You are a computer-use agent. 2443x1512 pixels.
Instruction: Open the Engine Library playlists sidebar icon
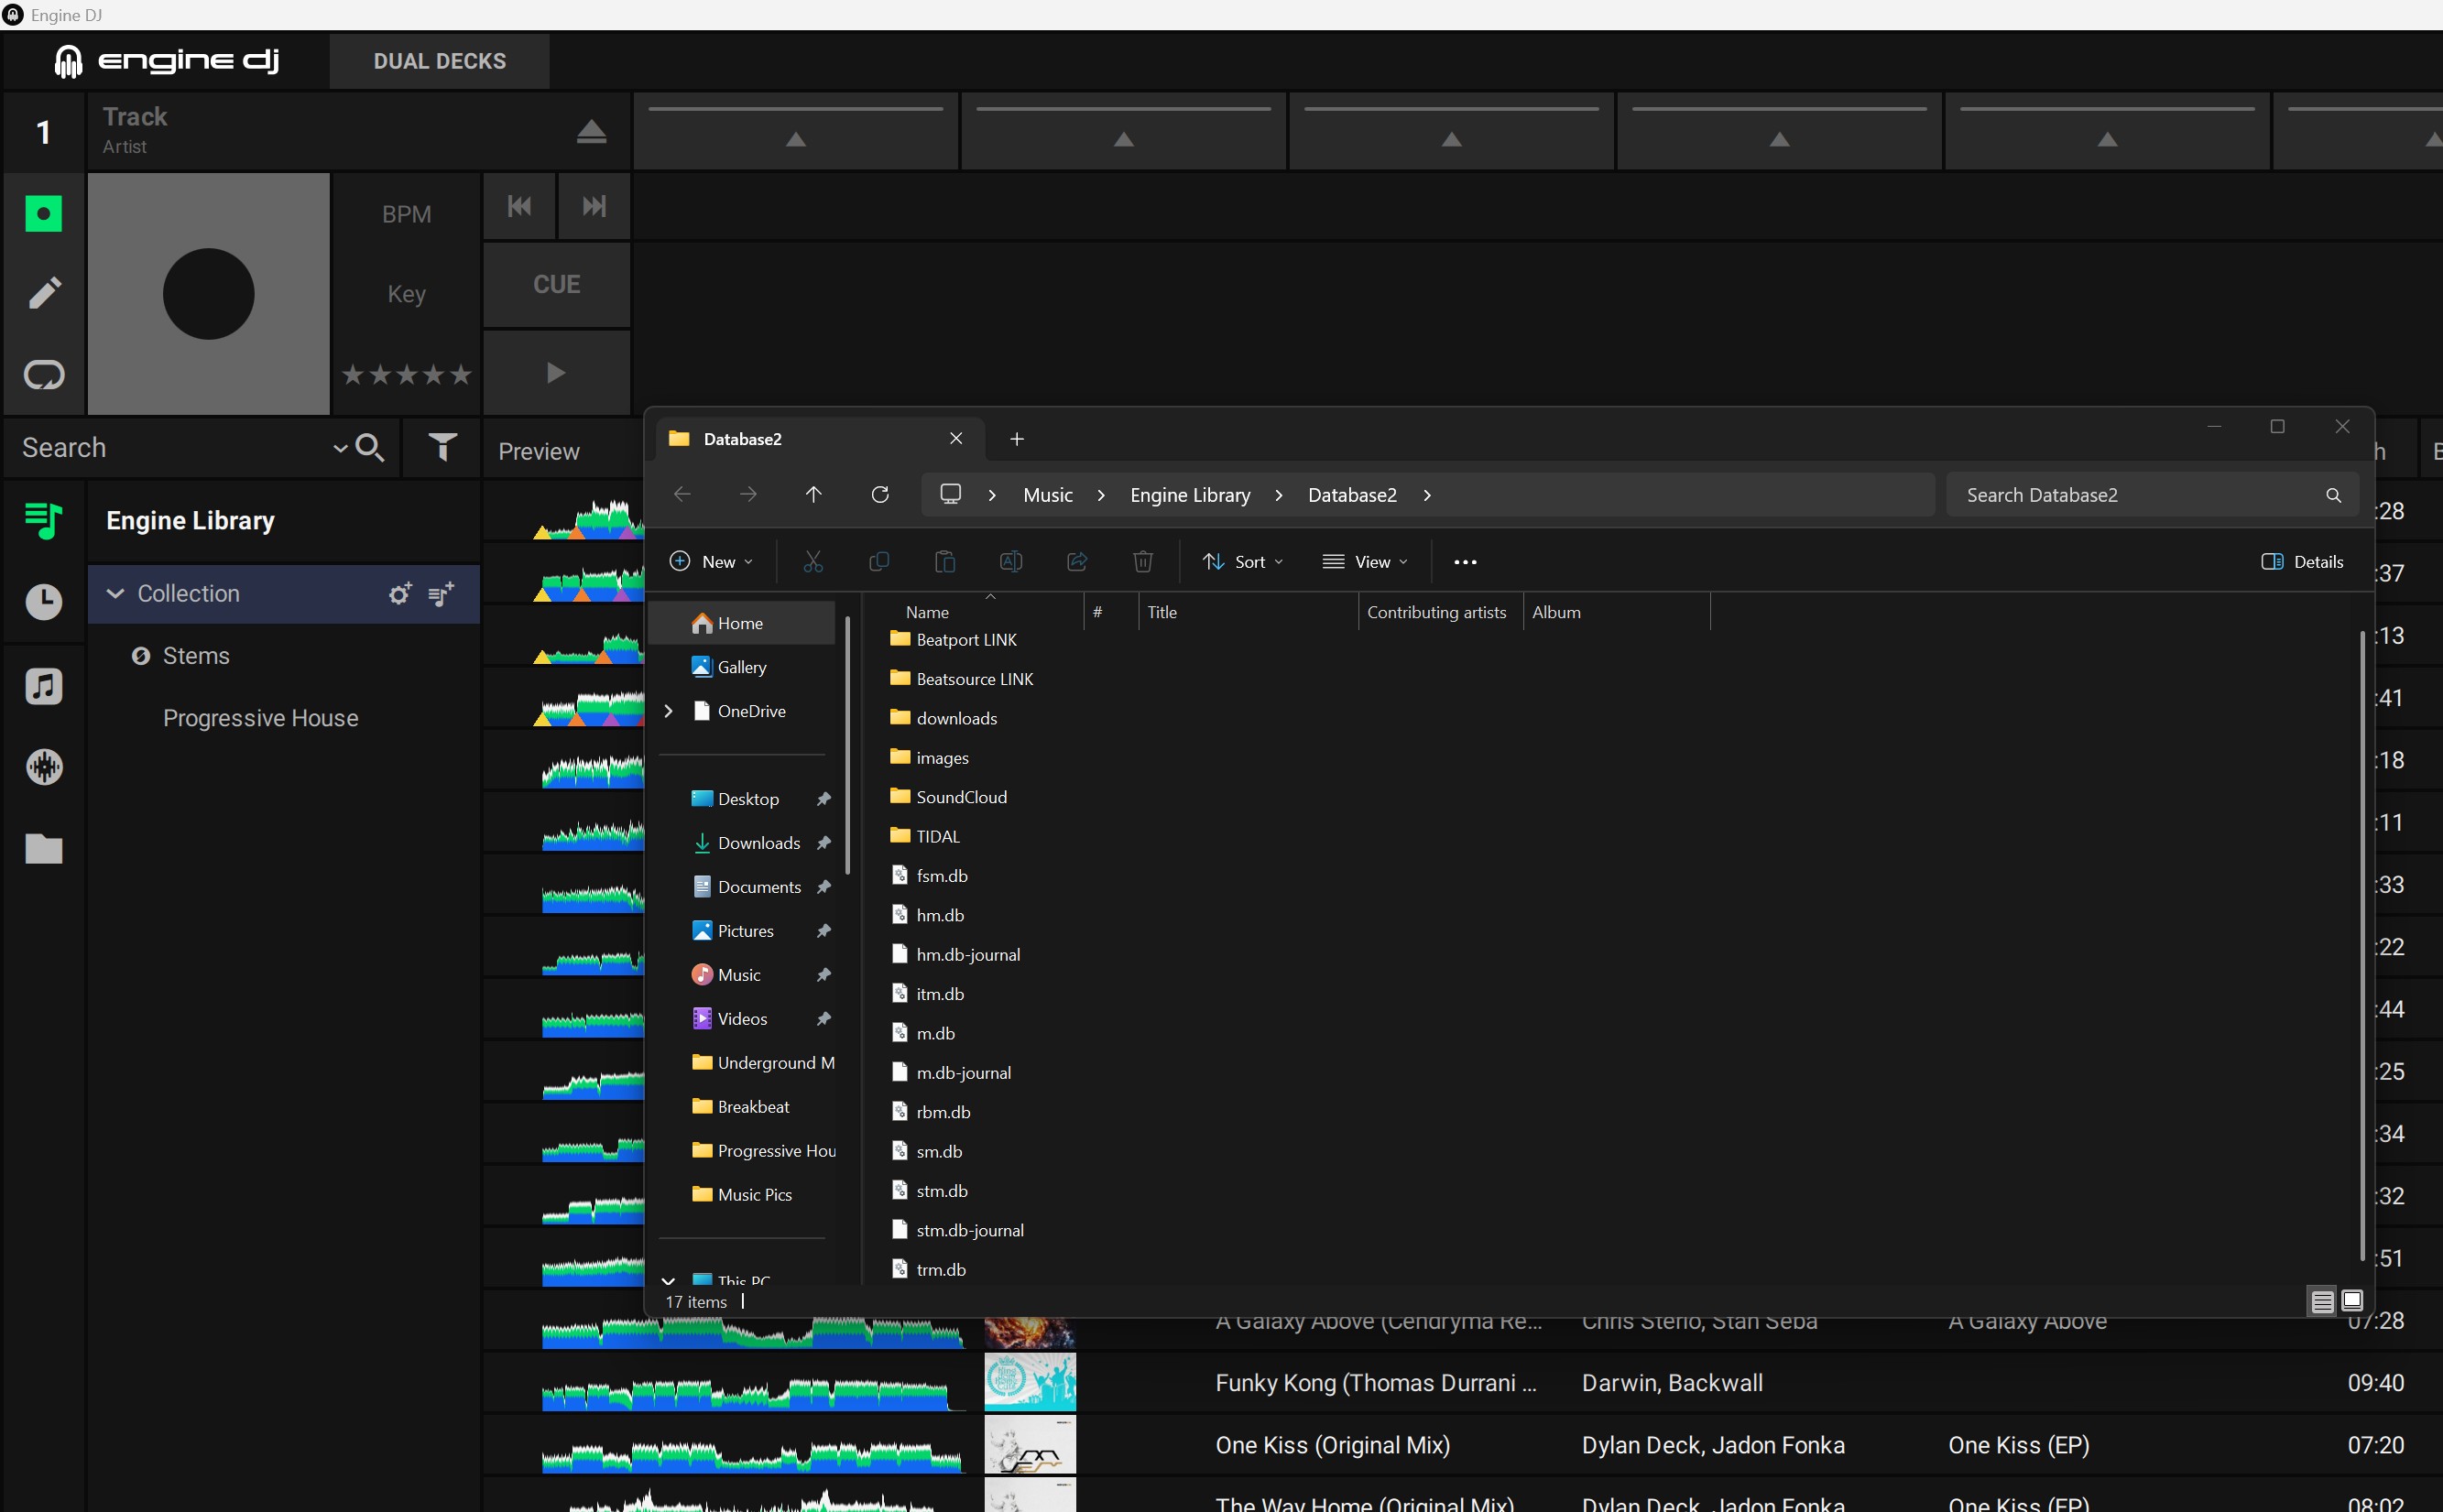point(43,520)
